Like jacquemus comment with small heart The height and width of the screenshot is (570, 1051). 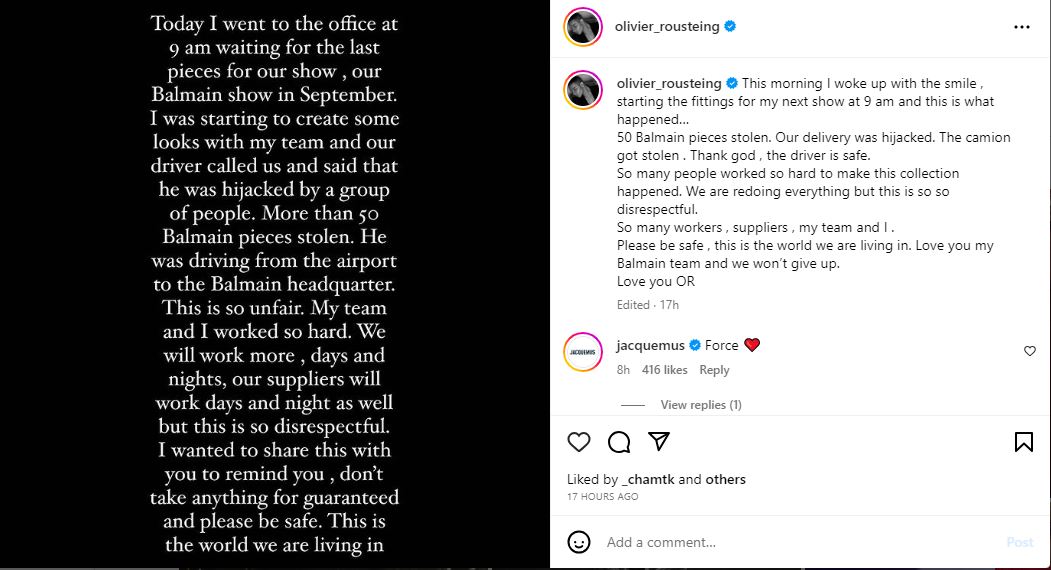[x=1030, y=351]
